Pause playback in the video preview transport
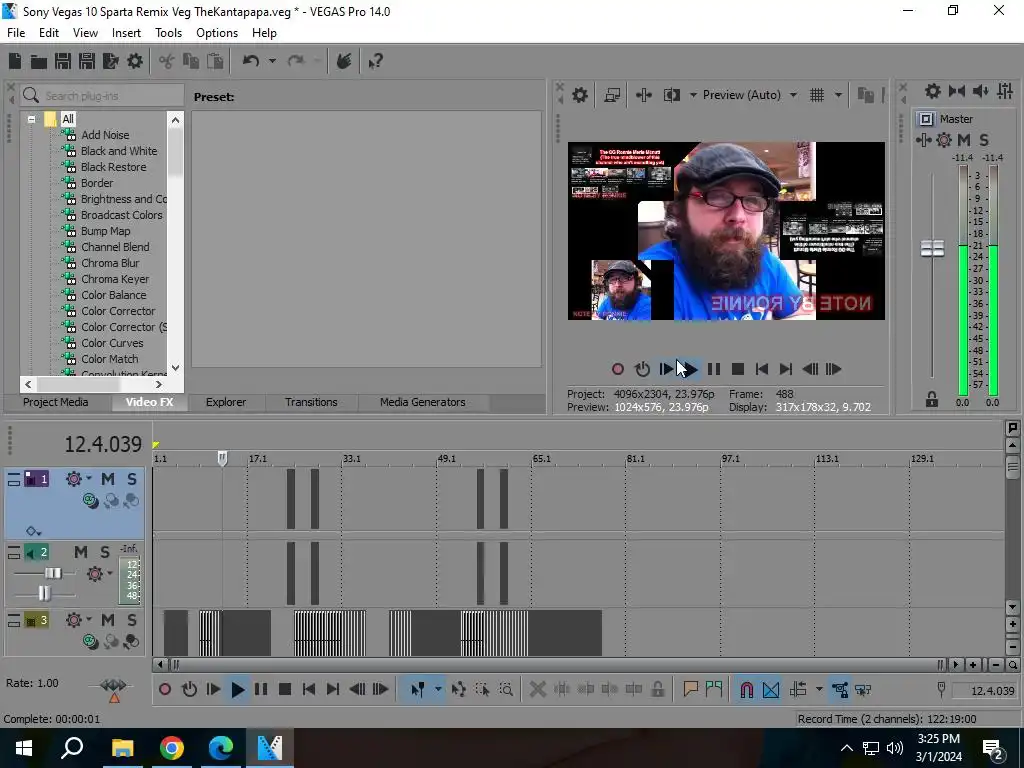Screen dimensions: 1024x768 714,369
